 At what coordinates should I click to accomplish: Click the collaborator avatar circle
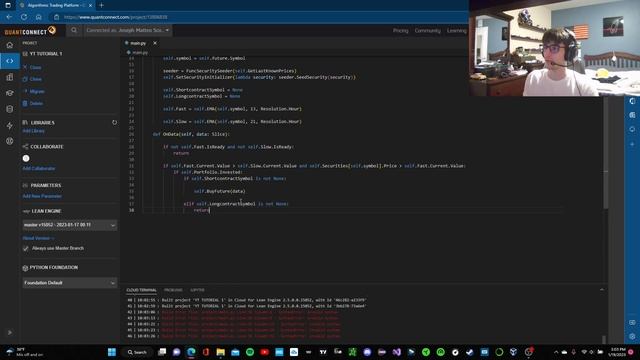26,158
